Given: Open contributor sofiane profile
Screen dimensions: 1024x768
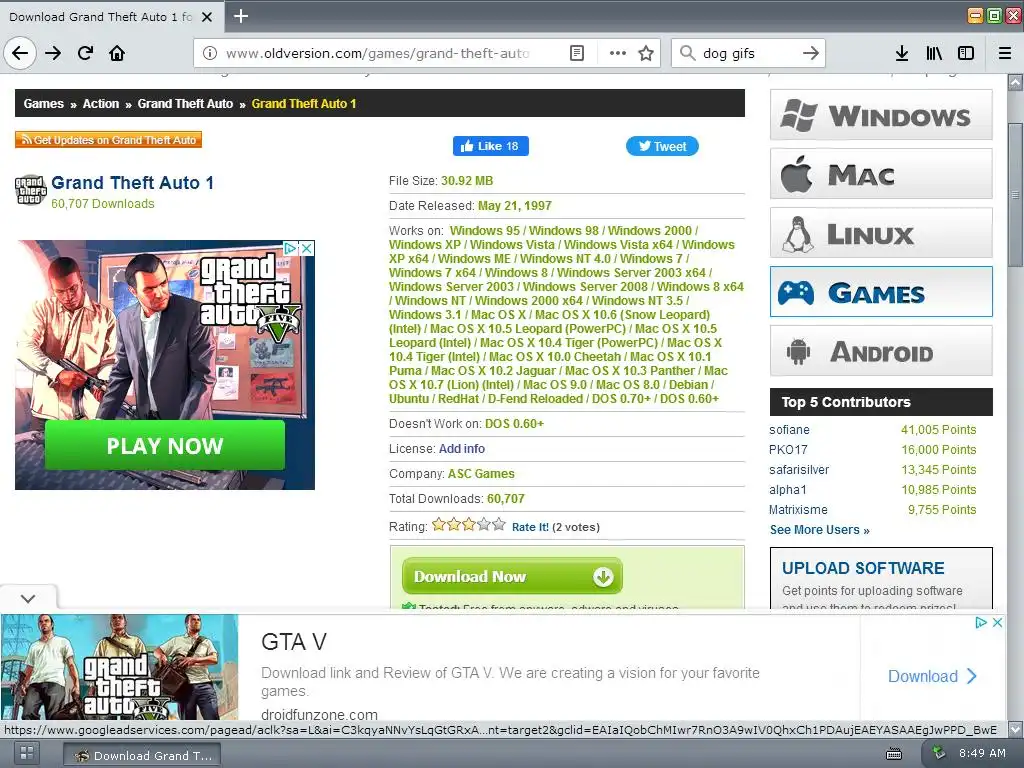Looking at the screenshot, I should [x=789, y=430].
